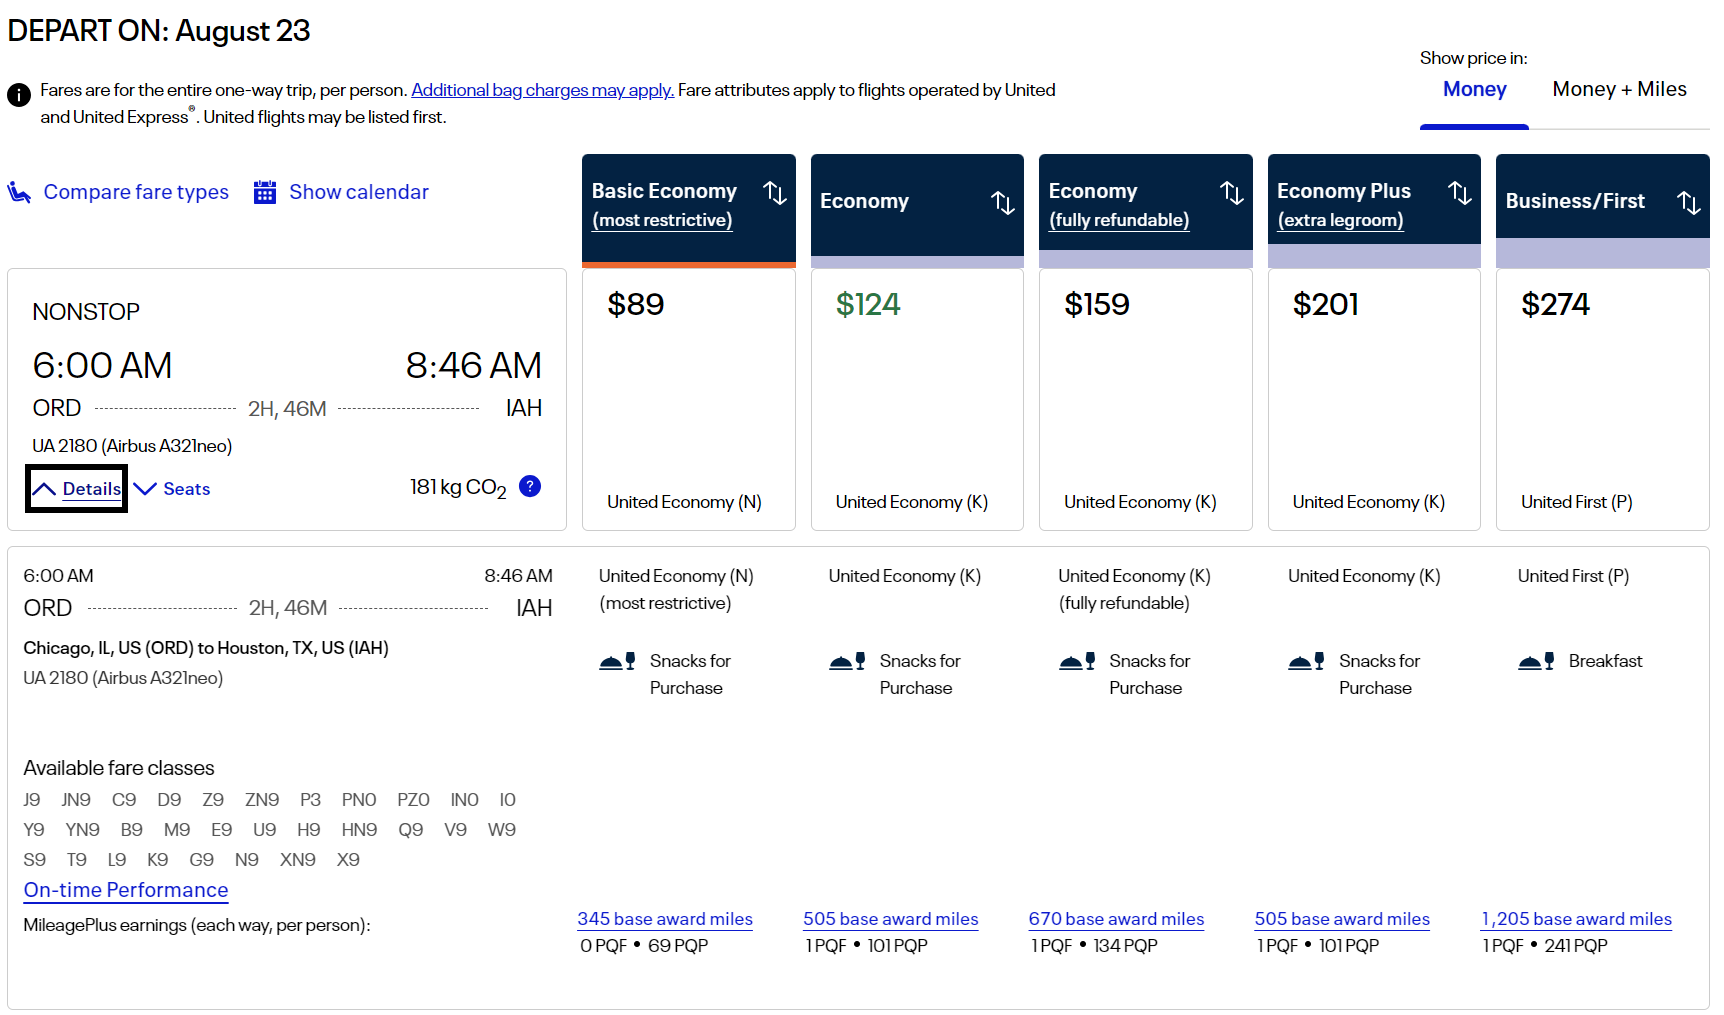
Task: Click the Breakfast meal label
Action: point(1605,661)
